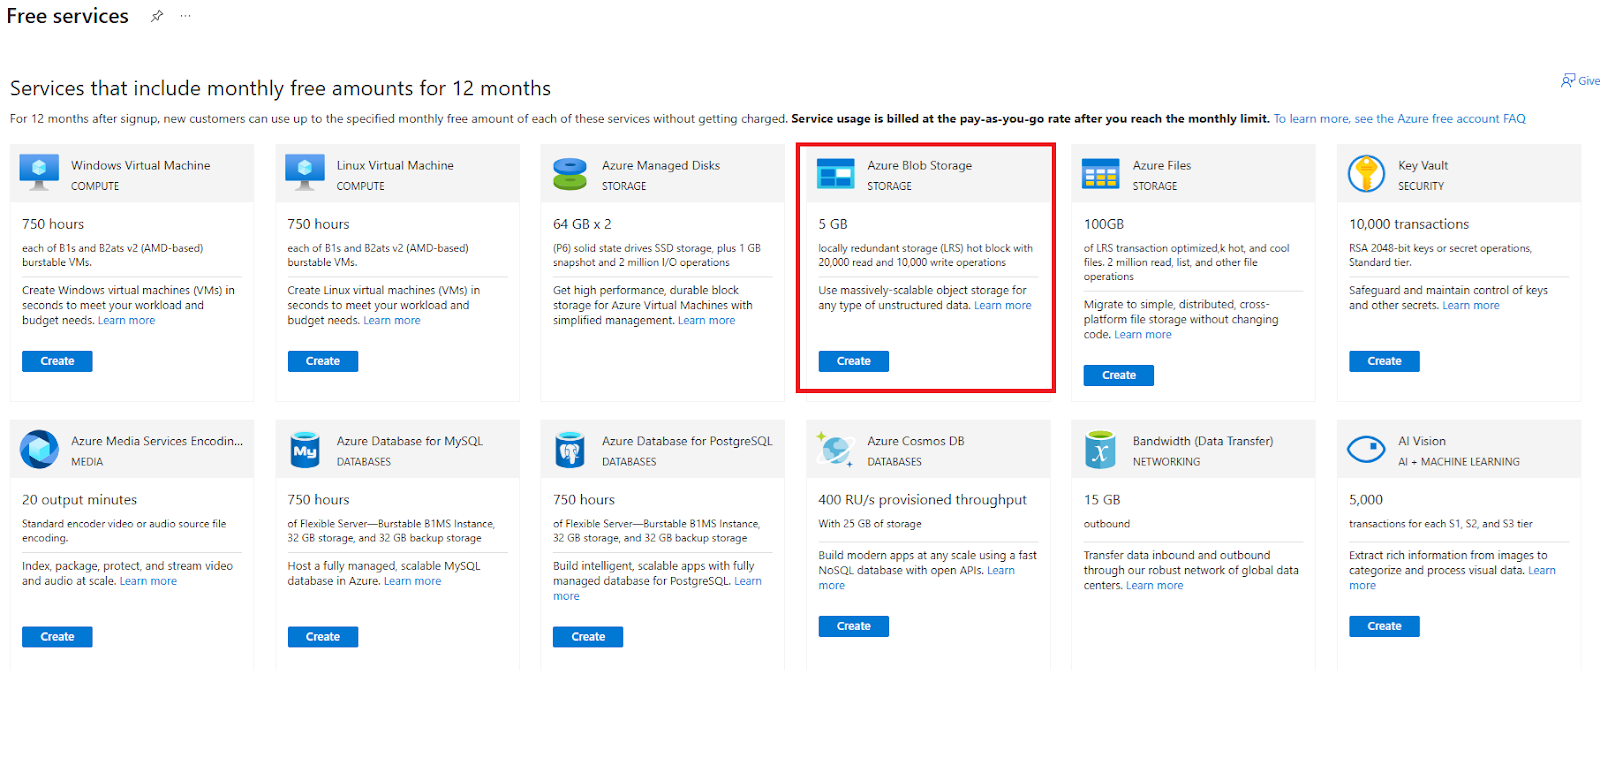Click the Azure Blob Storage title
This screenshot has height=758, width=1600.
920,165
